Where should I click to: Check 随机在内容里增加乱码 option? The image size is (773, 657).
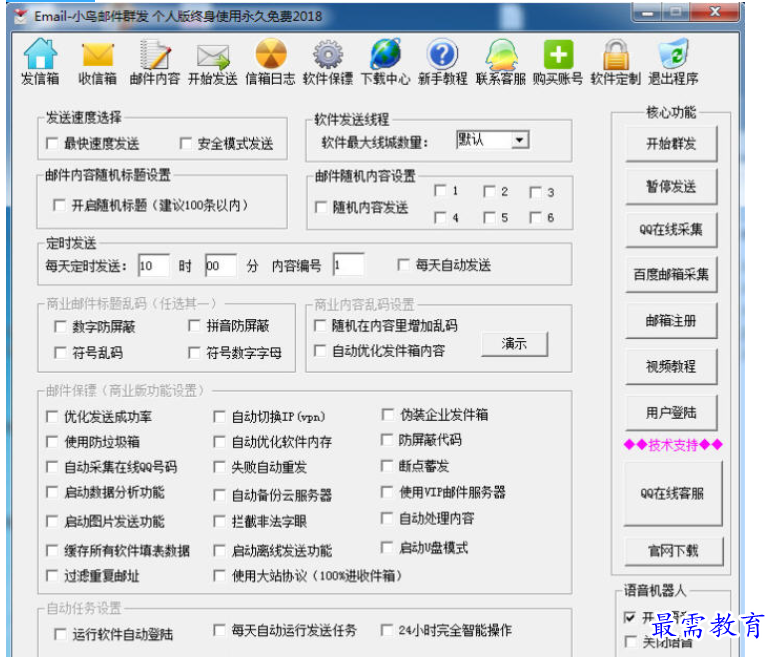pos(320,325)
